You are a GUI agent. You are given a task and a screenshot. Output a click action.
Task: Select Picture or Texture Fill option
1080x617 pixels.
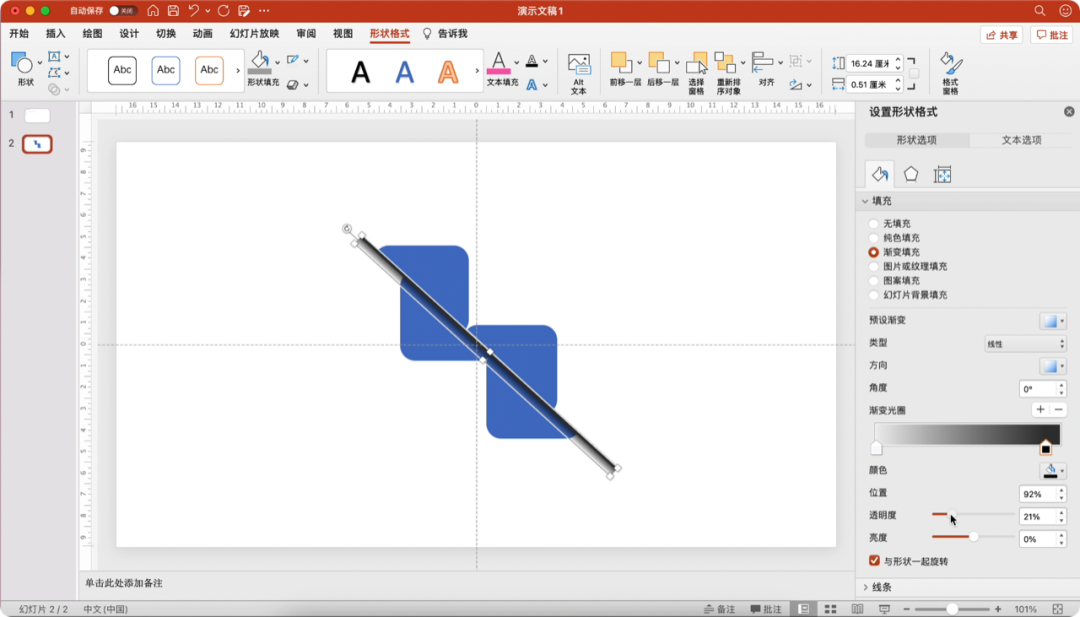tap(873, 266)
